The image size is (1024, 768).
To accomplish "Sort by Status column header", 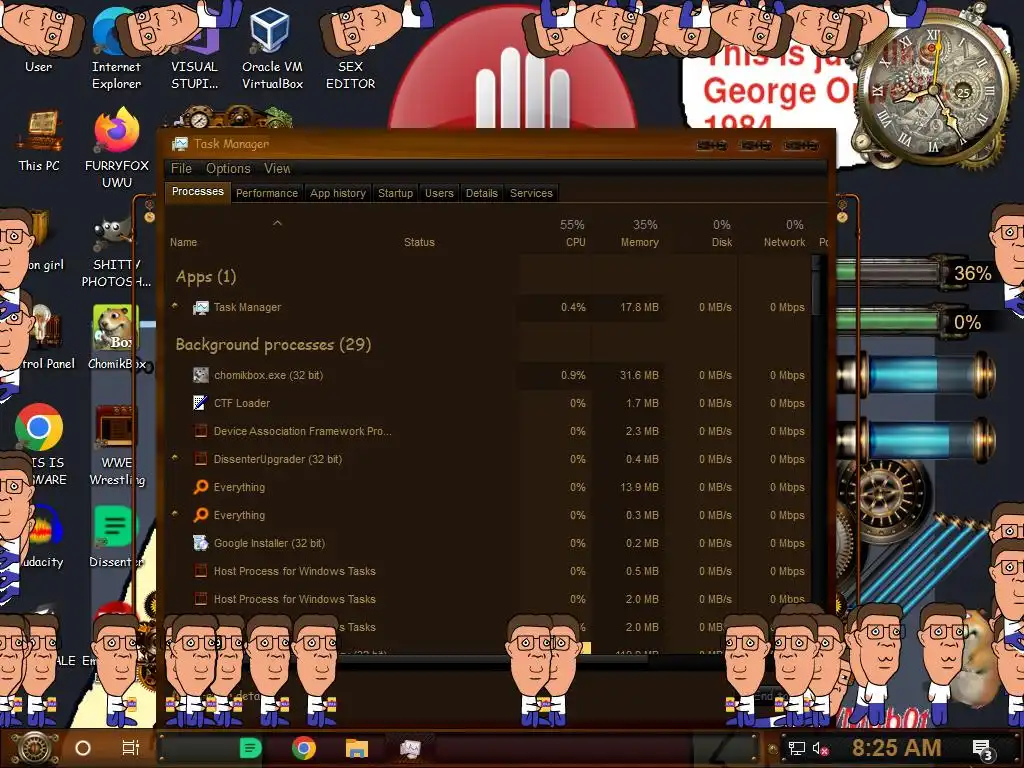I will pos(419,242).
